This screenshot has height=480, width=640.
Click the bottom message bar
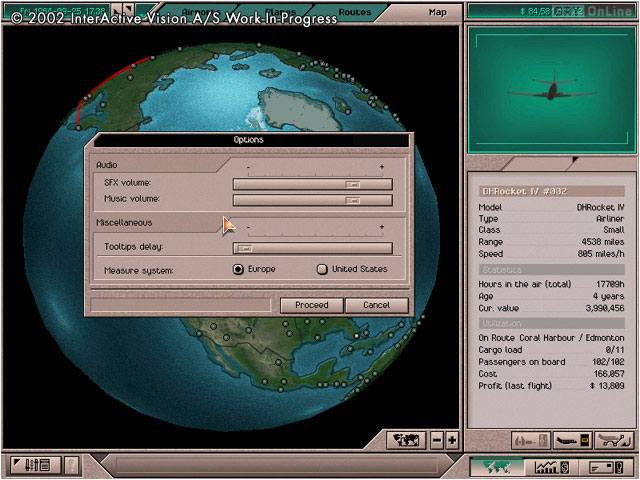(276, 465)
